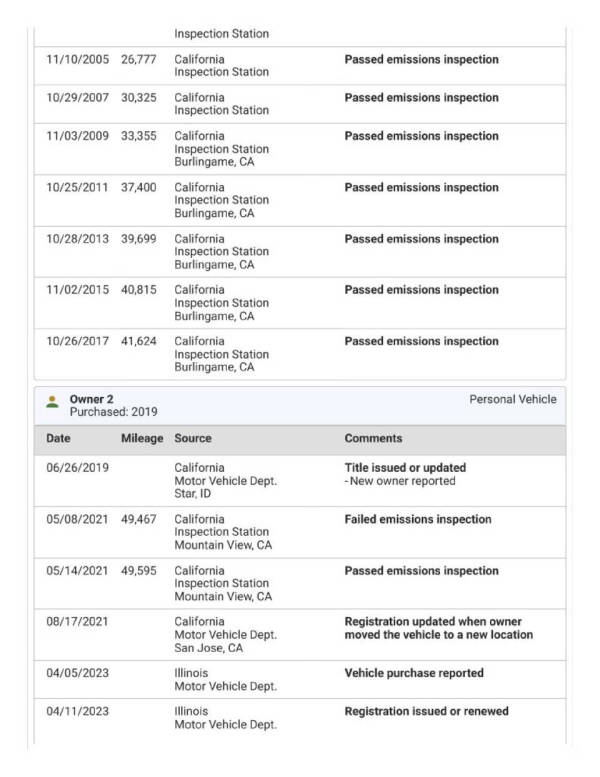600x777 pixels.
Task: Sort by the Date column header
Action: [x=58, y=438]
